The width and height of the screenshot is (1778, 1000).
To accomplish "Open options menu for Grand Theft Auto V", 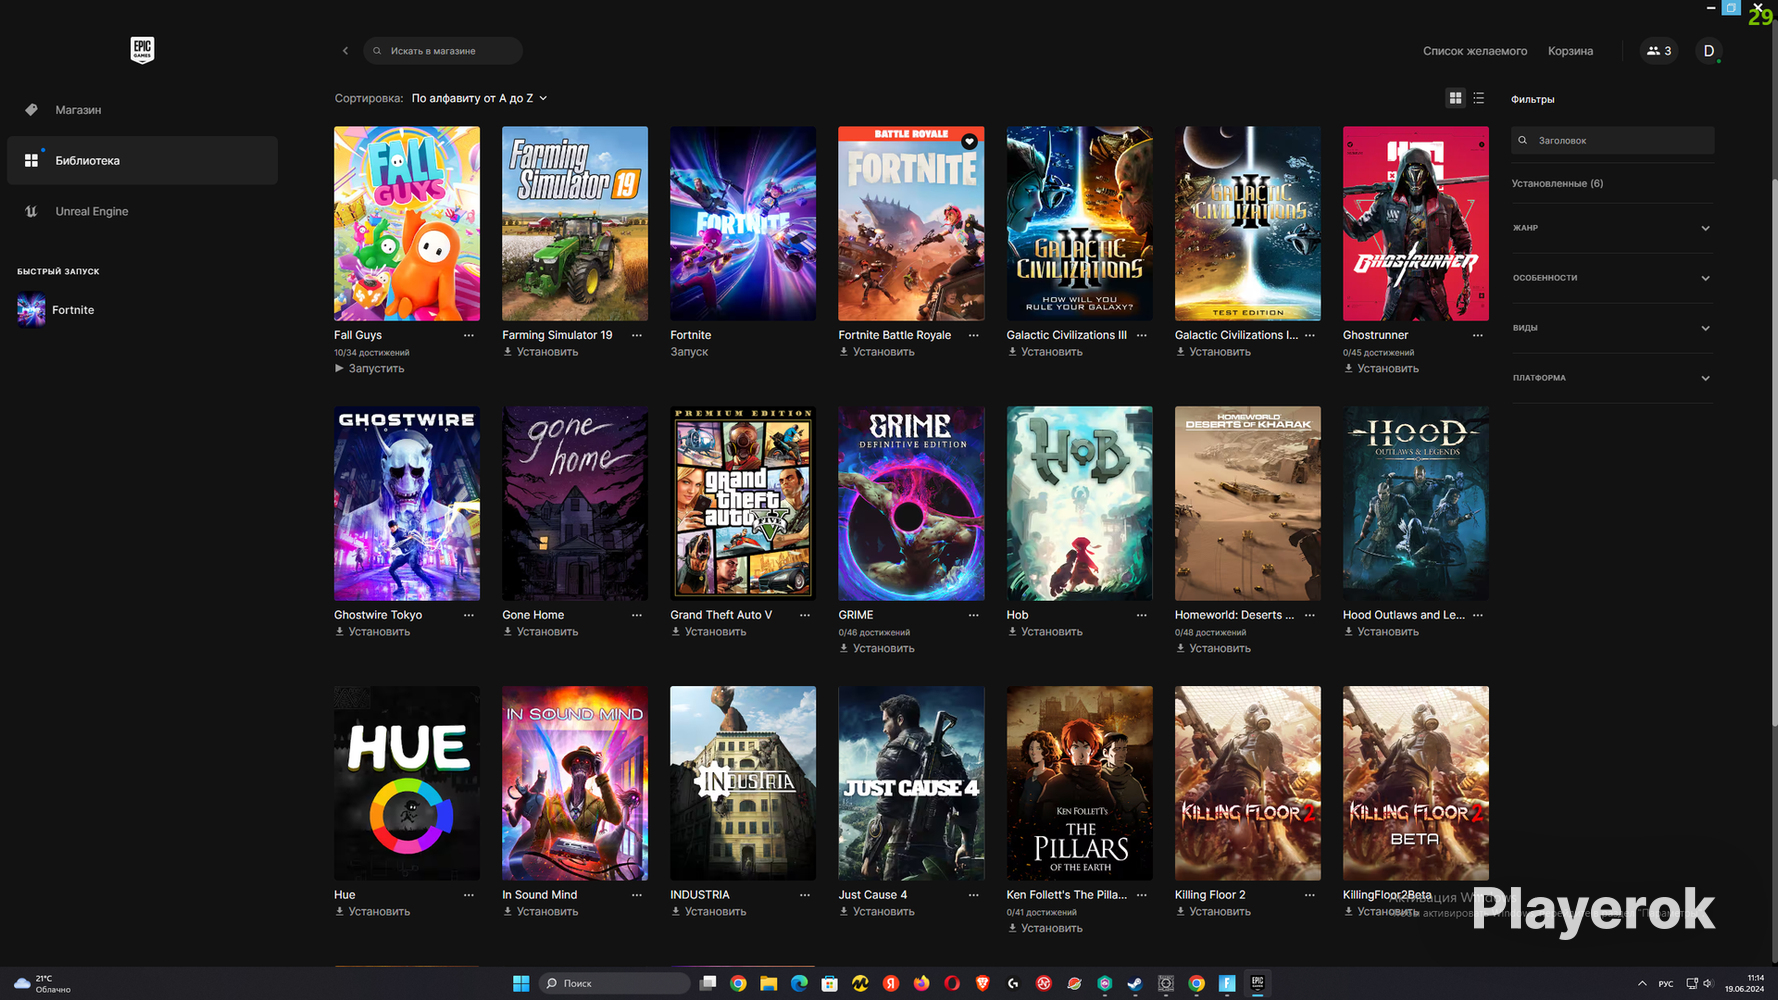I will (x=805, y=615).
